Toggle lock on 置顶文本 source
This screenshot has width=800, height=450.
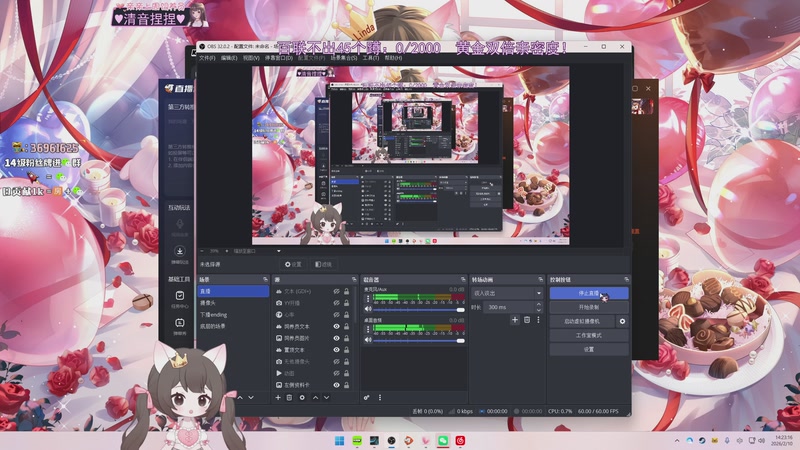click(346, 350)
